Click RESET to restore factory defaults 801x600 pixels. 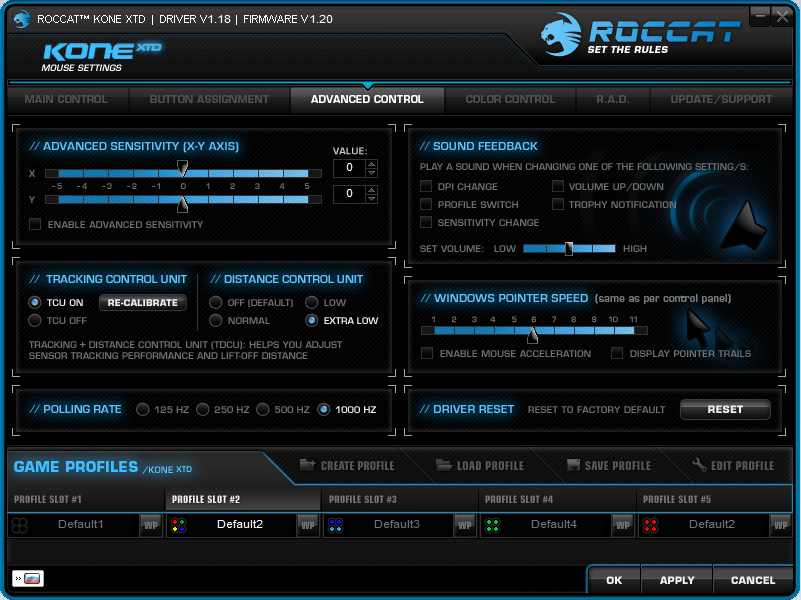[x=724, y=409]
